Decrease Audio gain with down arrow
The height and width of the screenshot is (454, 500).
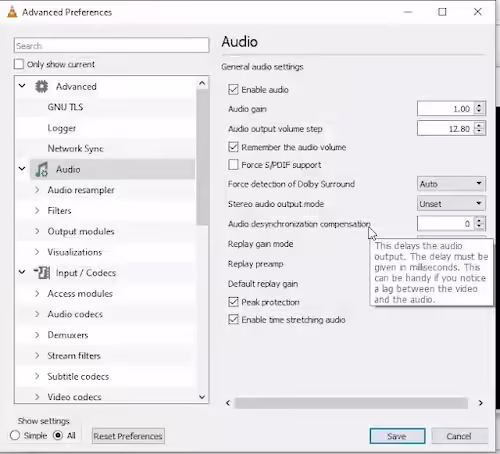[x=479, y=111]
